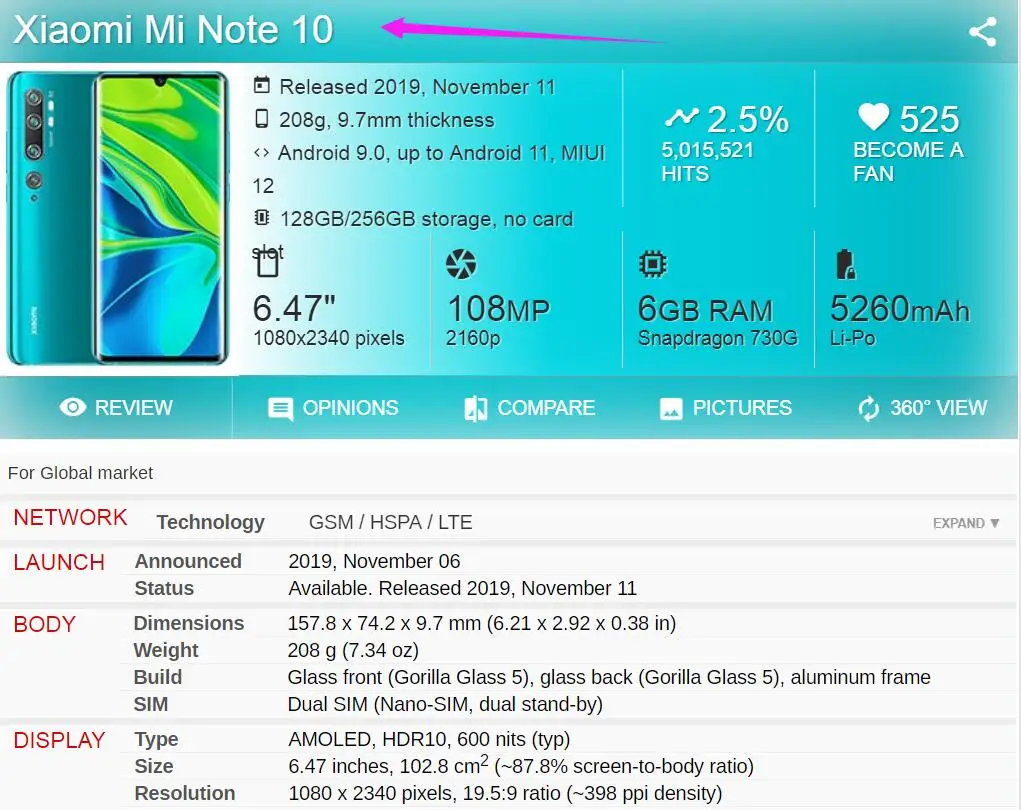Click the display size icon above 6.47"
This screenshot has width=1021, height=810.
[x=267, y=263]
